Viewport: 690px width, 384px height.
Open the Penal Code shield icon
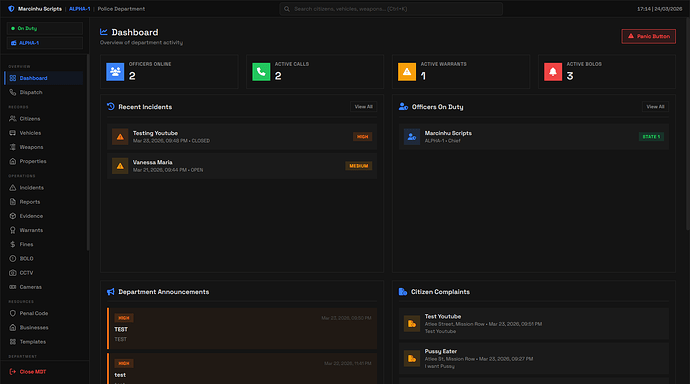pyautogui.click(x=13, y=313)
